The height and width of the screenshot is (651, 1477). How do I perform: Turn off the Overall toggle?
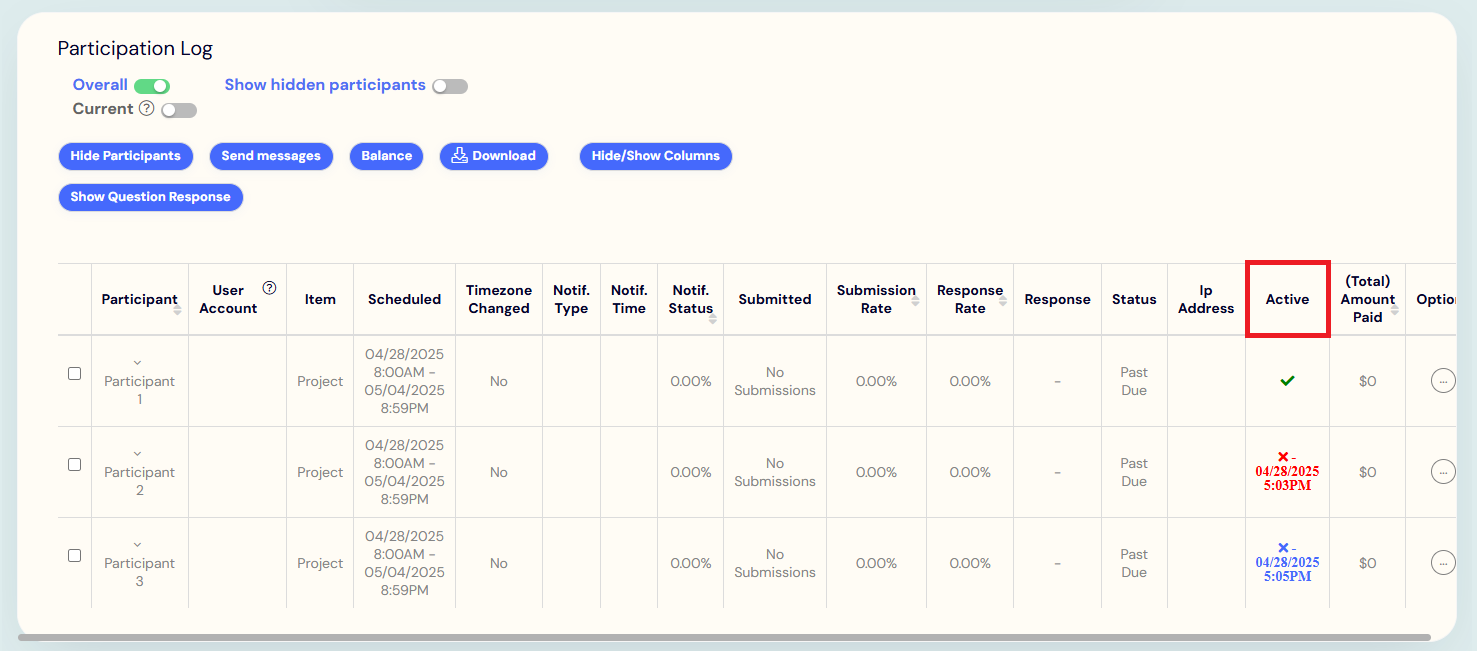152,86
